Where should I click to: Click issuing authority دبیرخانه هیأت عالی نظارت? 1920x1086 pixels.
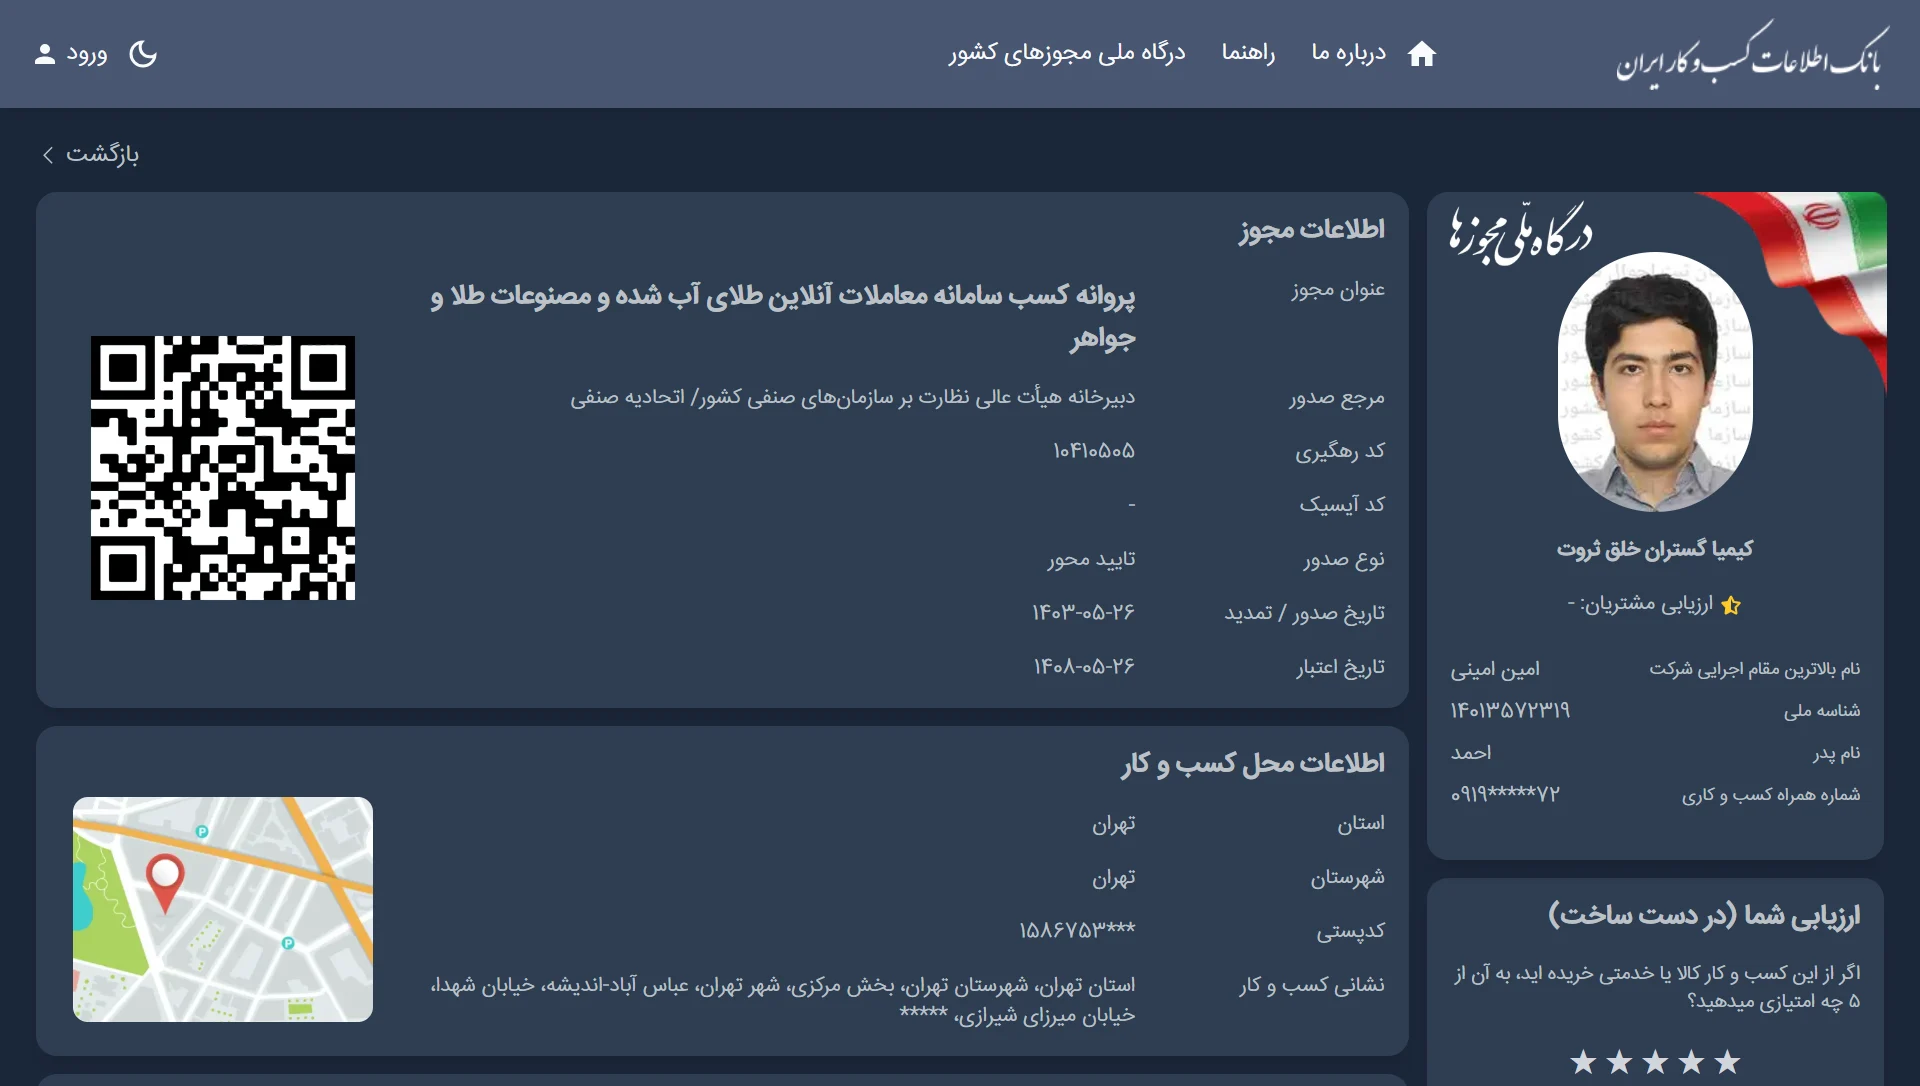pyautogui.click(x=853, y=397)
